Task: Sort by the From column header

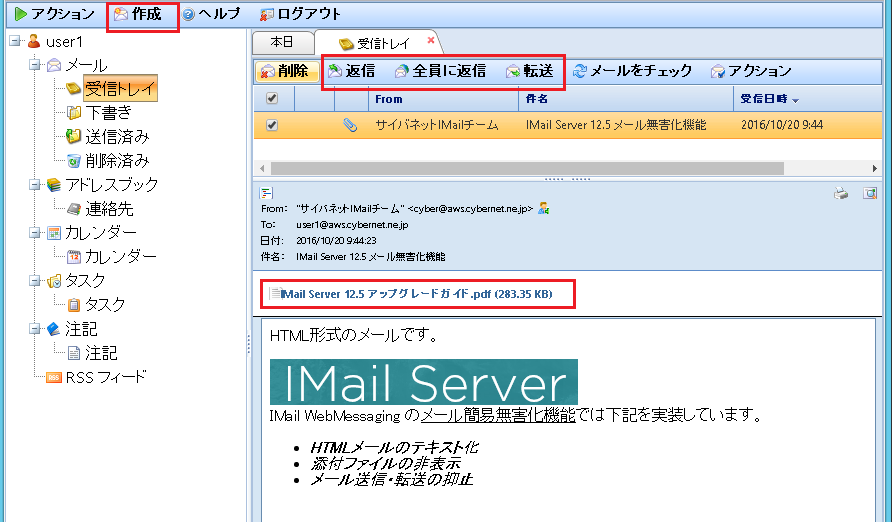Action: pyautogui.click(x=444, y=99)
